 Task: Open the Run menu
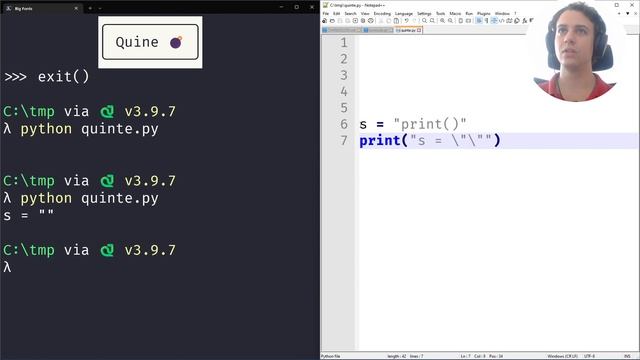(469, 13)
